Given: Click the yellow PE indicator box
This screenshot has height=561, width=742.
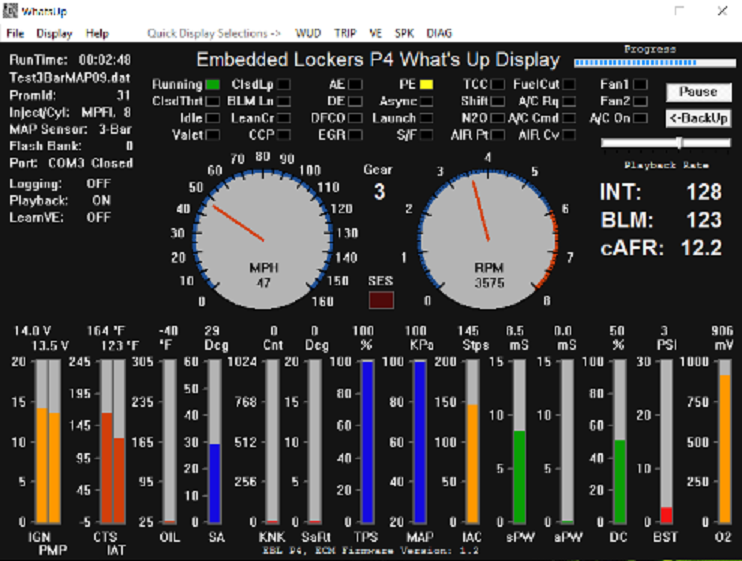Looking at the screenshot, I should tap(426, 85).
